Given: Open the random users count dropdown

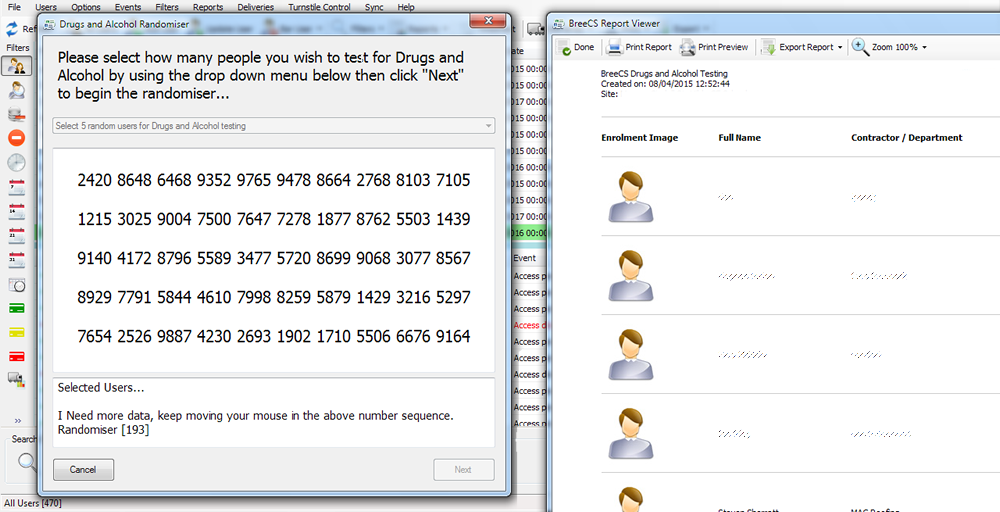Looking at the screenshot, I should coord(273,126).
